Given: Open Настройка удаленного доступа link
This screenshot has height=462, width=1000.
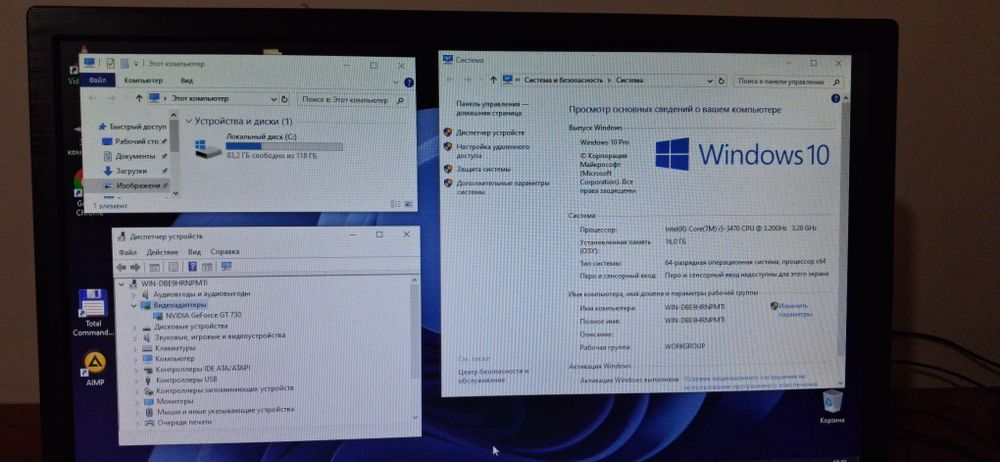Looking at the screenshot, I should pyautogui.click(x=492, y=151).
